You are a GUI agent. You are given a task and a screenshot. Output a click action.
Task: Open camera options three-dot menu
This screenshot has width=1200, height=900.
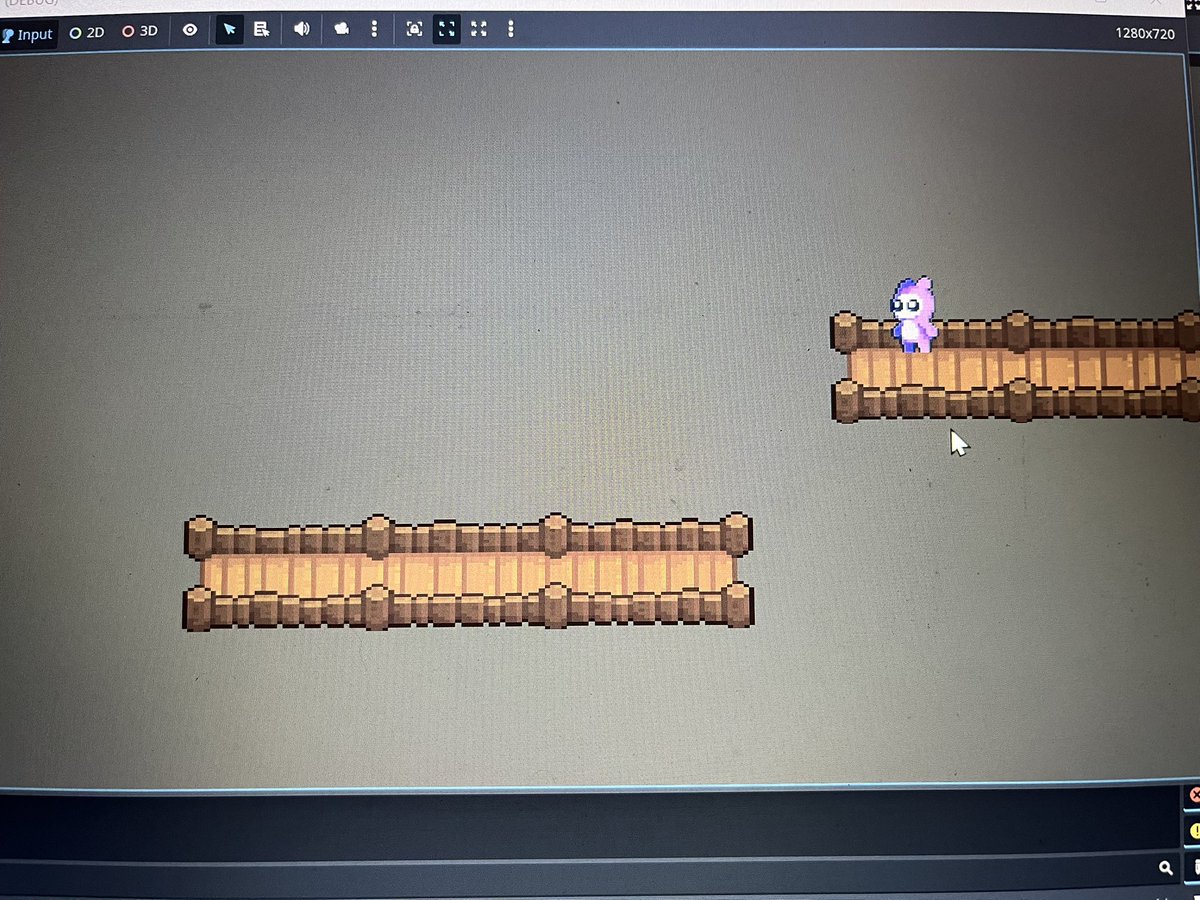coord(374,29)
